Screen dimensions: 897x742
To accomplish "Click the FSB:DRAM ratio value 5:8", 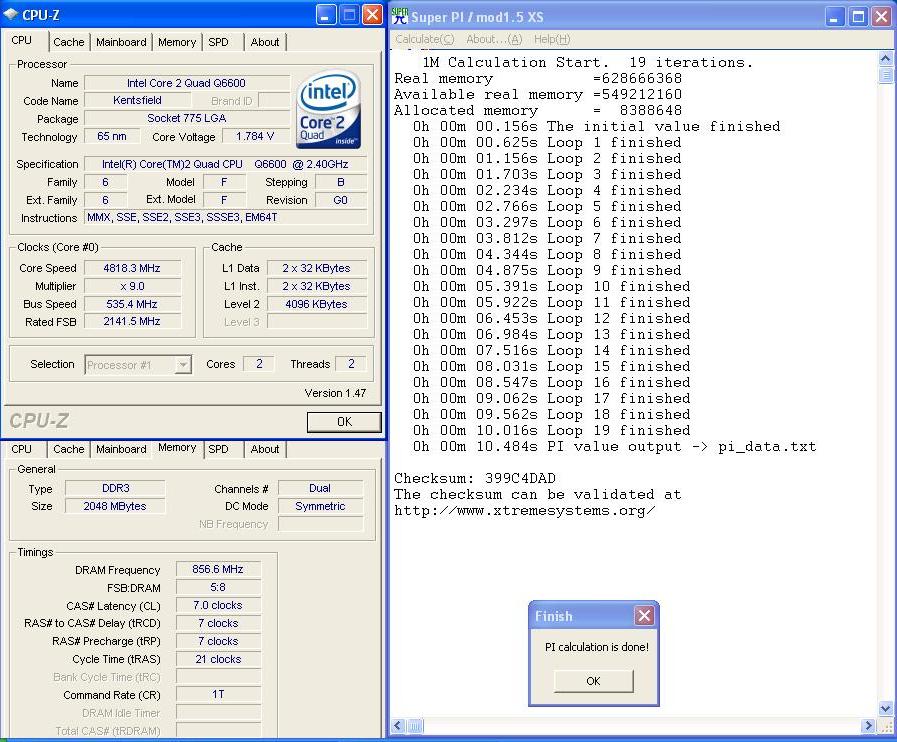I will [218, 587].
